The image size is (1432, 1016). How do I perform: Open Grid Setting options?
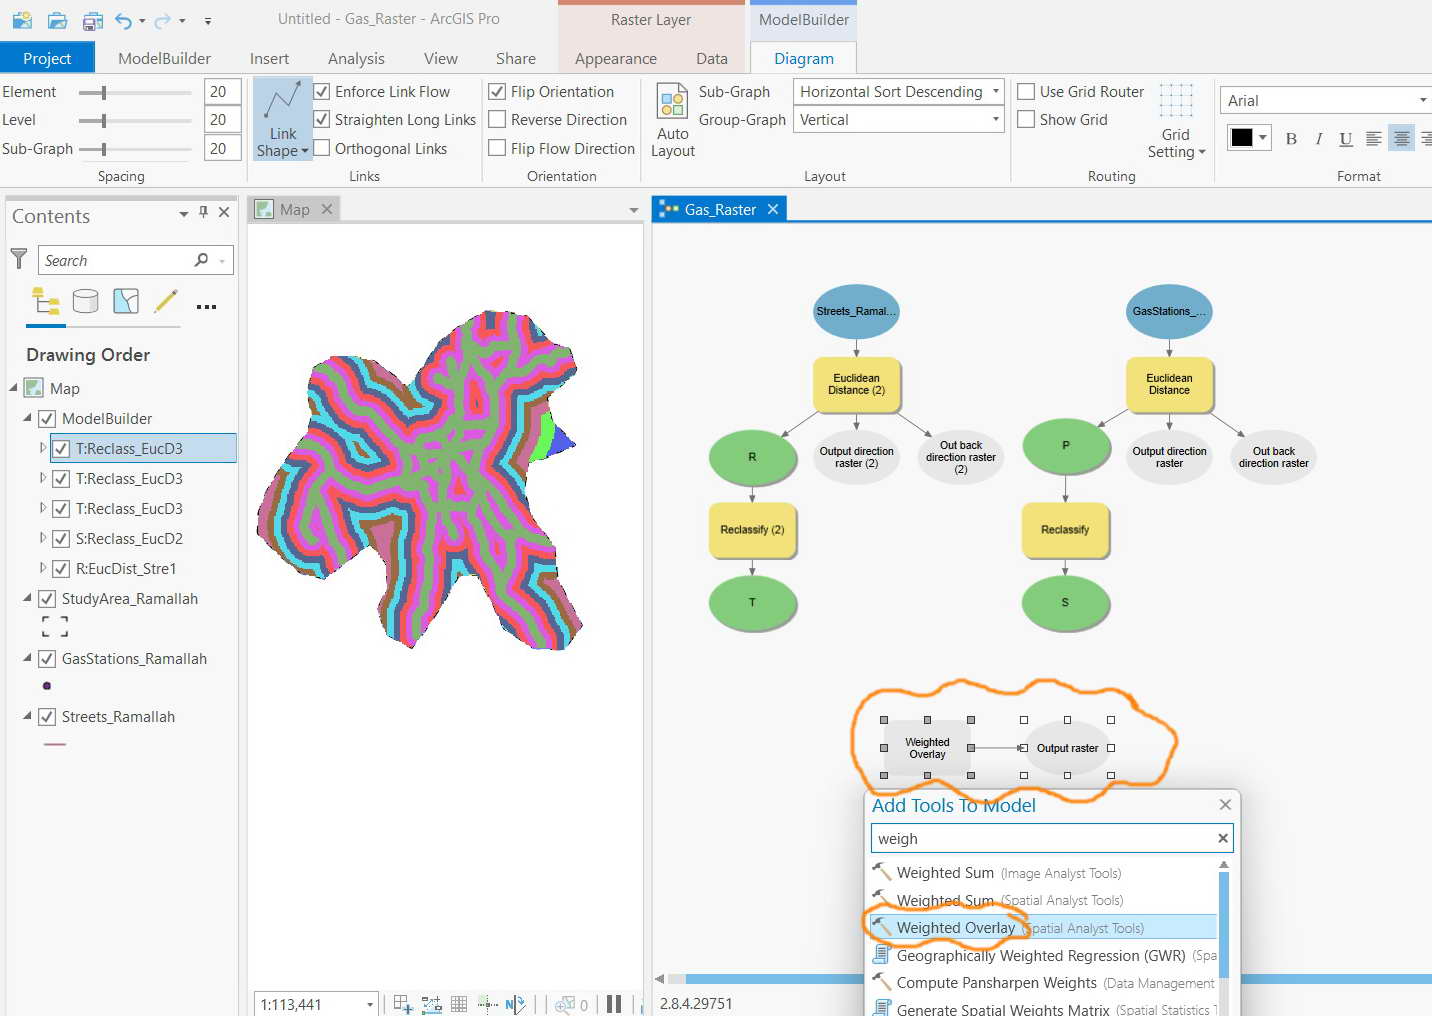1176,122
